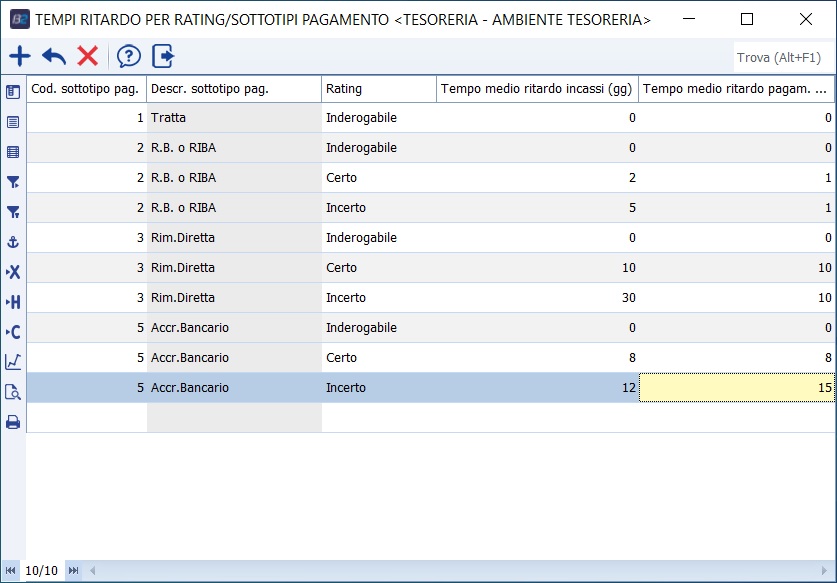Click the H export sidebar icon

click(x=13, y=302)
